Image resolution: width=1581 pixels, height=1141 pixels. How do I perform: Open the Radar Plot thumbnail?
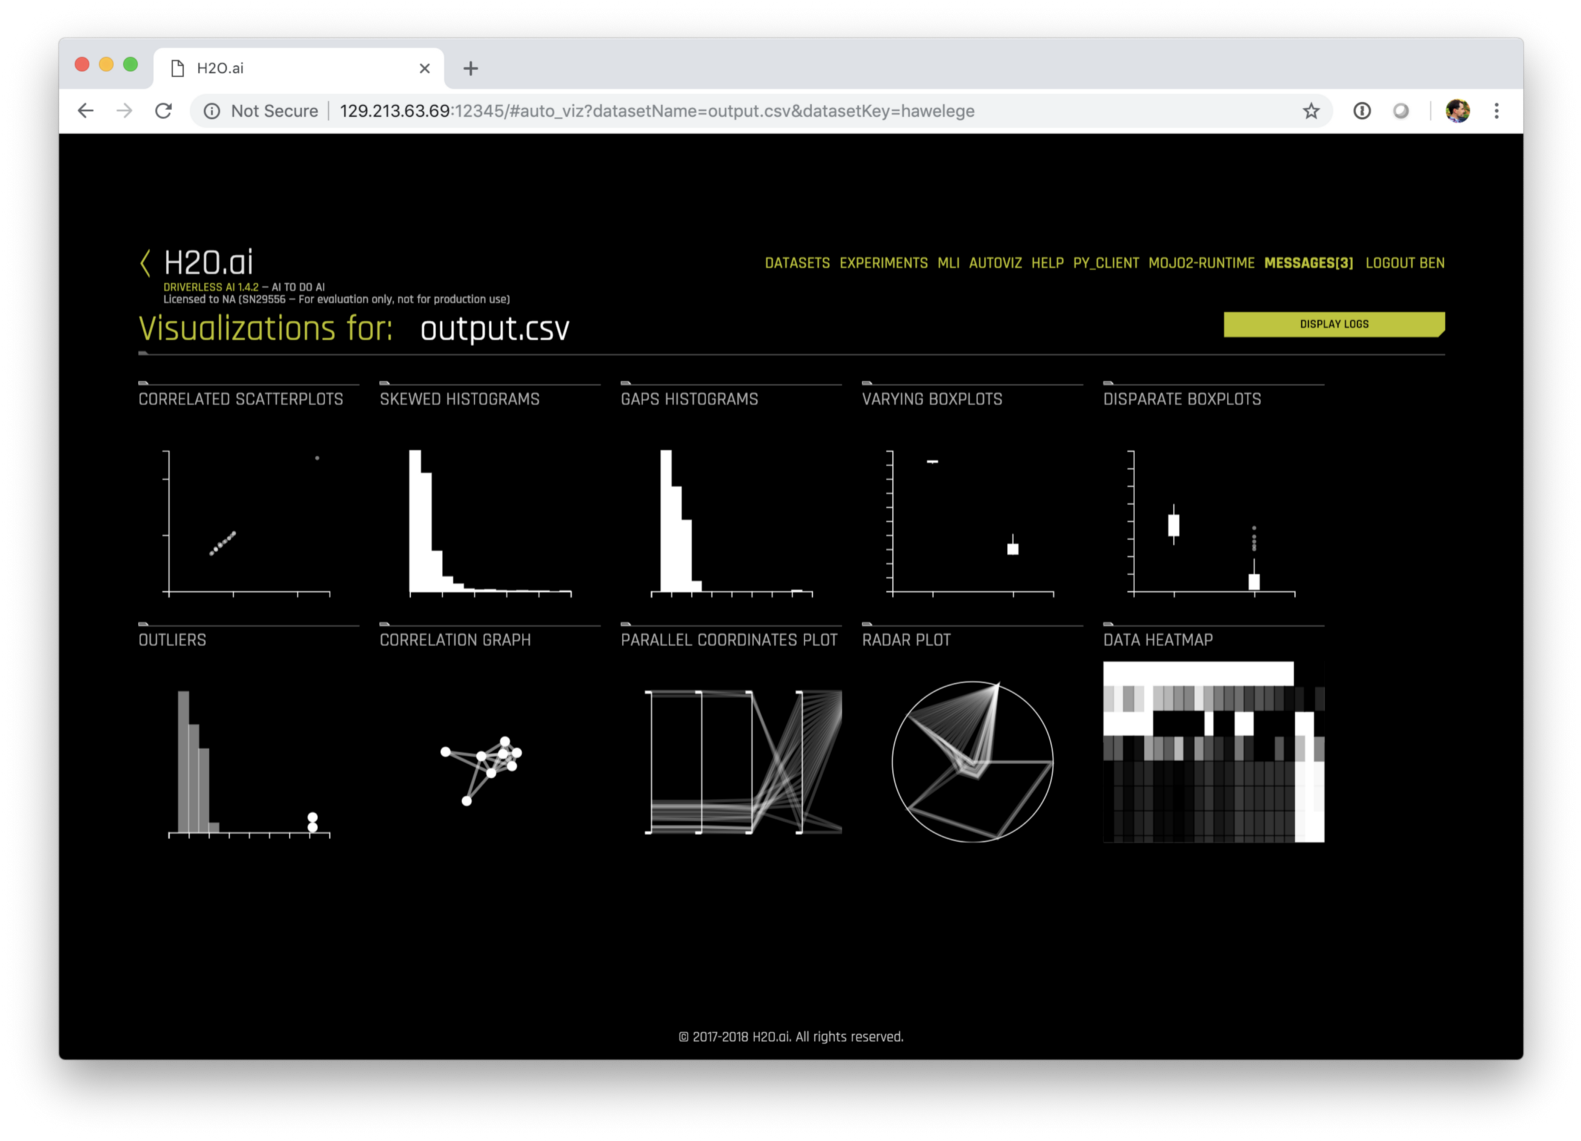pos(972,762)
